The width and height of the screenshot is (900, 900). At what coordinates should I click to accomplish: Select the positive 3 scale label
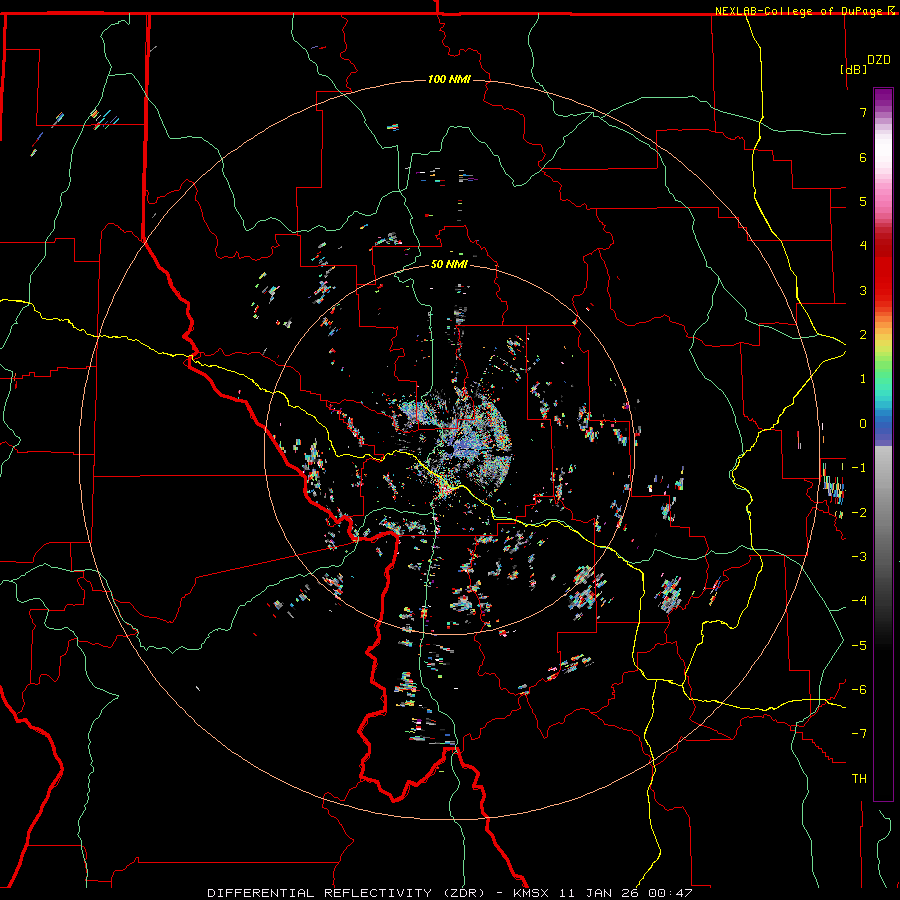point(863,290)
